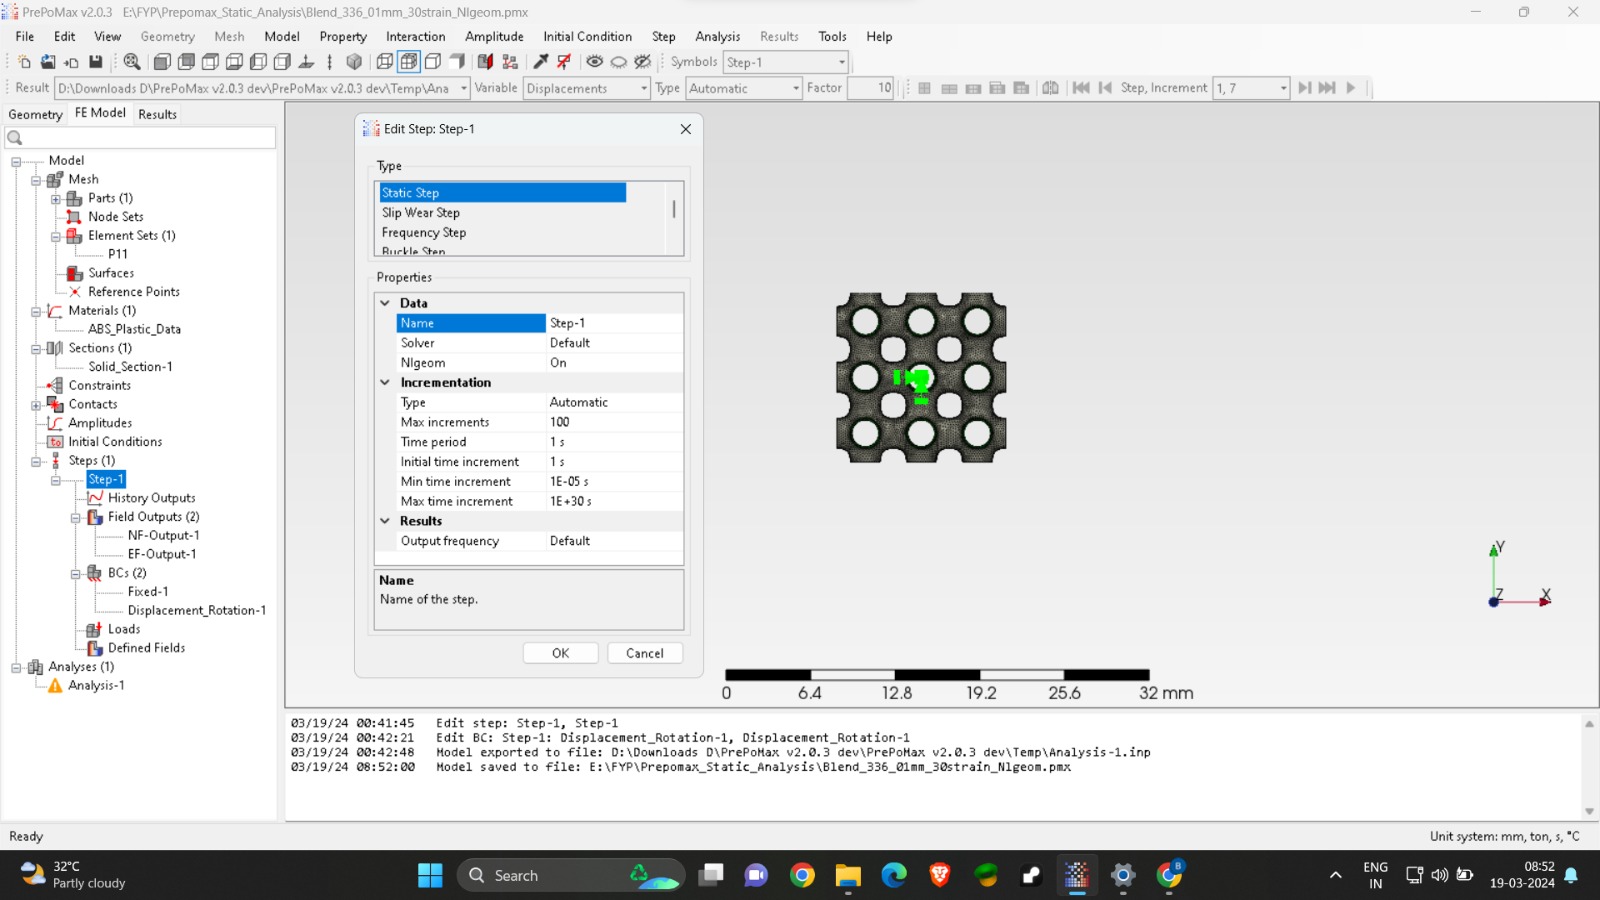Collapse the Incrementation property group
This screenshot has height=900, width=1600.
point(385,382)
